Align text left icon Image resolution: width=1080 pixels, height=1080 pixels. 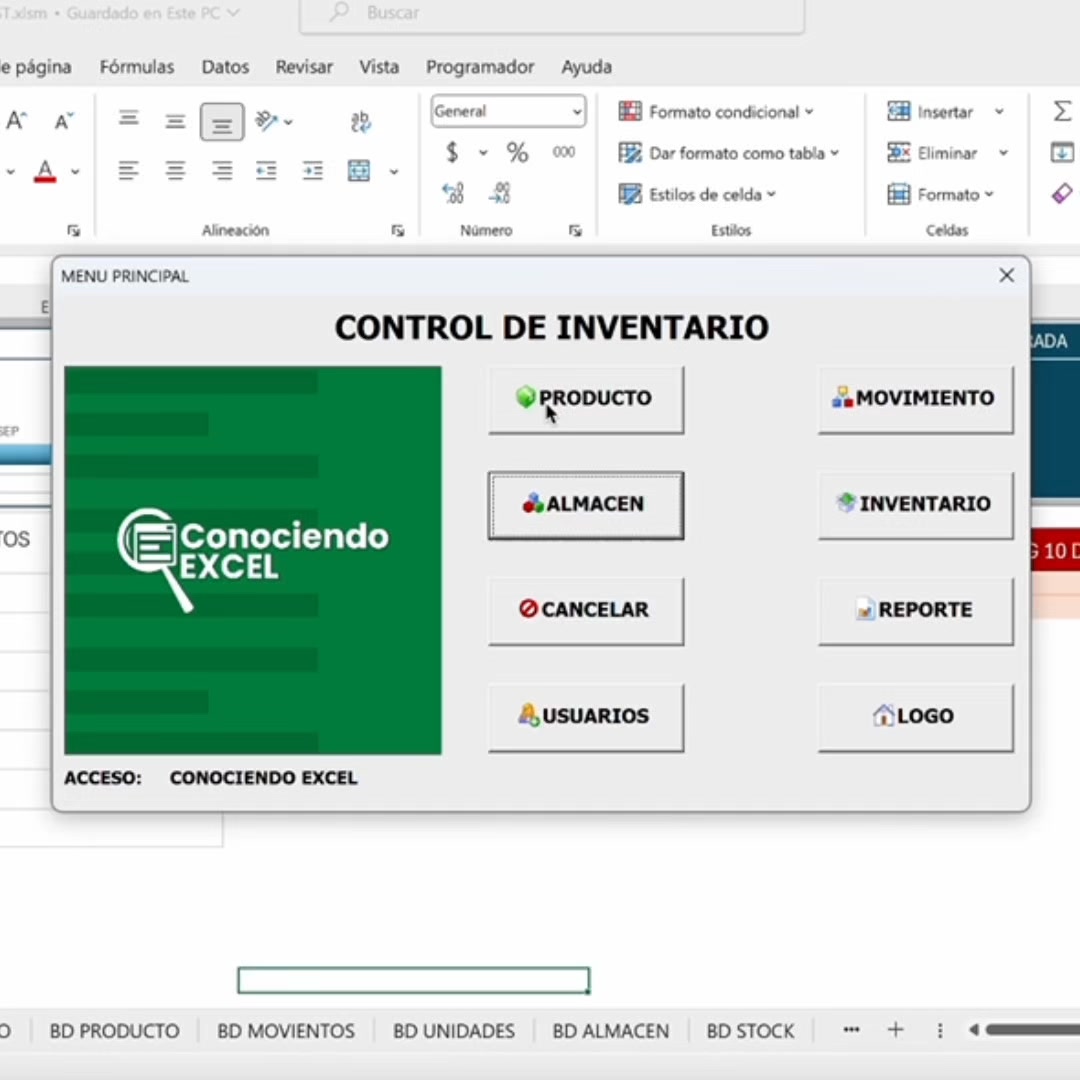click(x=128, y=170)
